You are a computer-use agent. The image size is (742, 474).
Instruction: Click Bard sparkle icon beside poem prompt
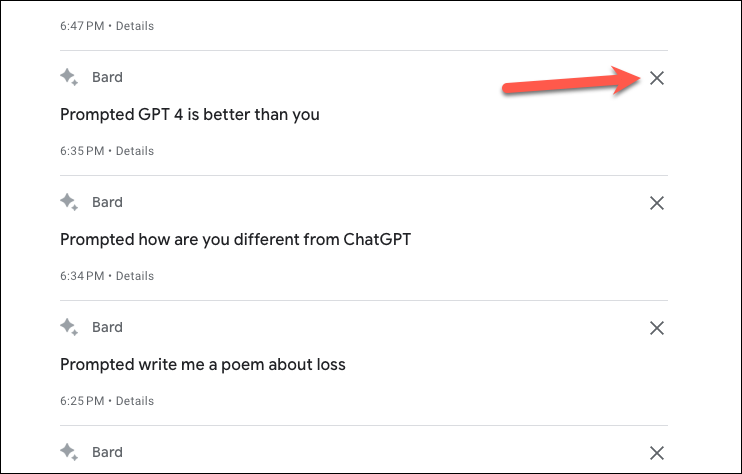click(69, 327)
